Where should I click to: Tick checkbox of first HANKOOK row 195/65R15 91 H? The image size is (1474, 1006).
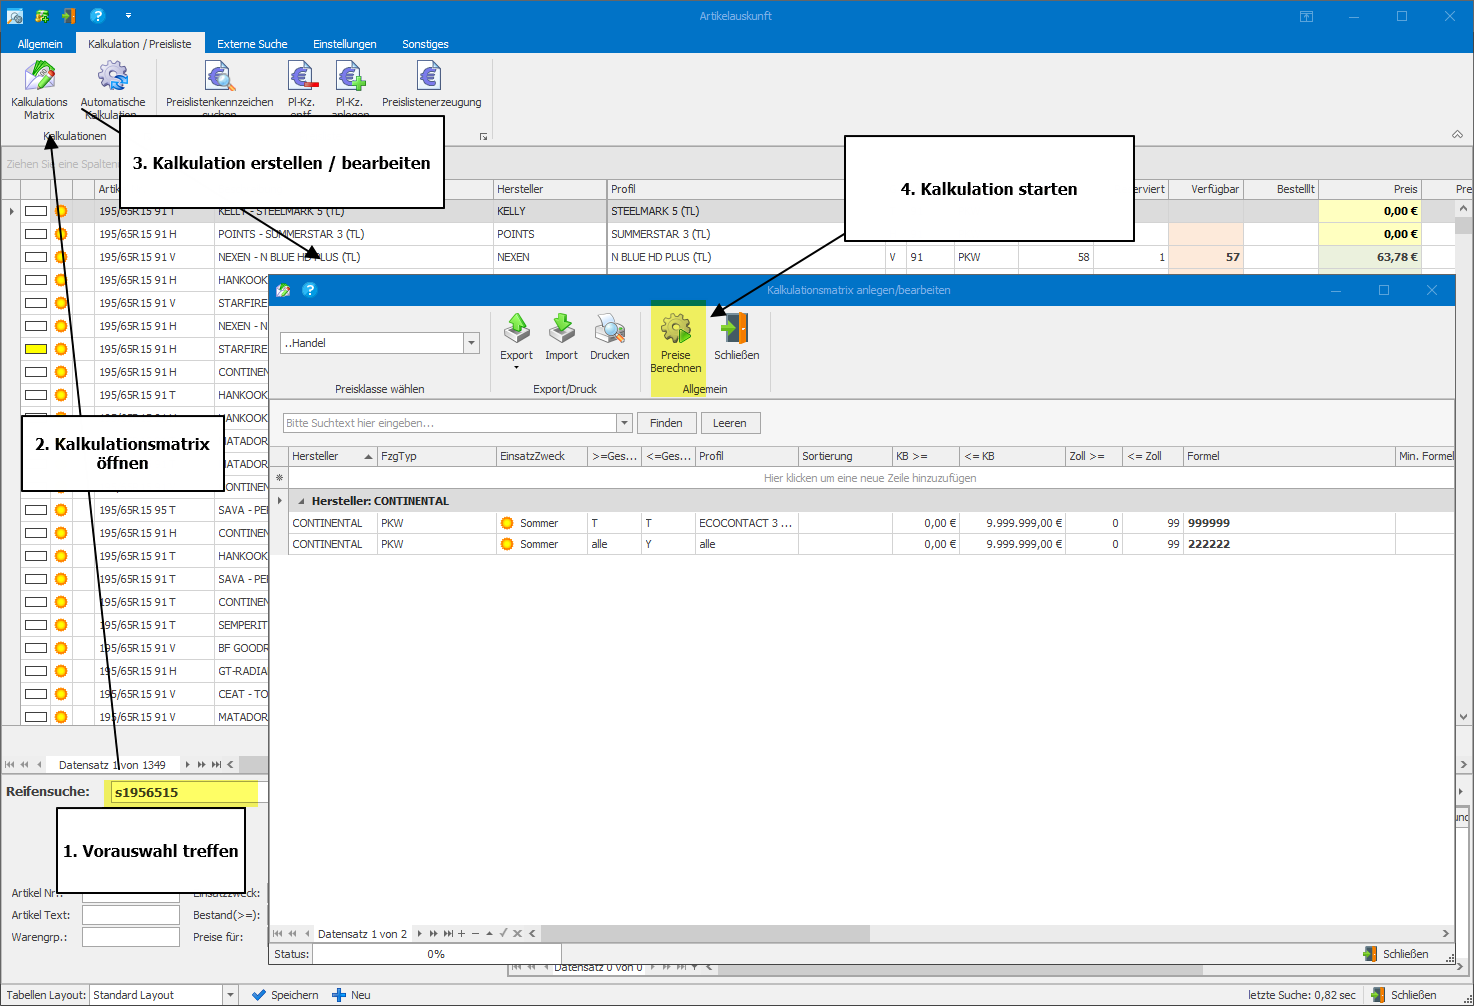36,280
